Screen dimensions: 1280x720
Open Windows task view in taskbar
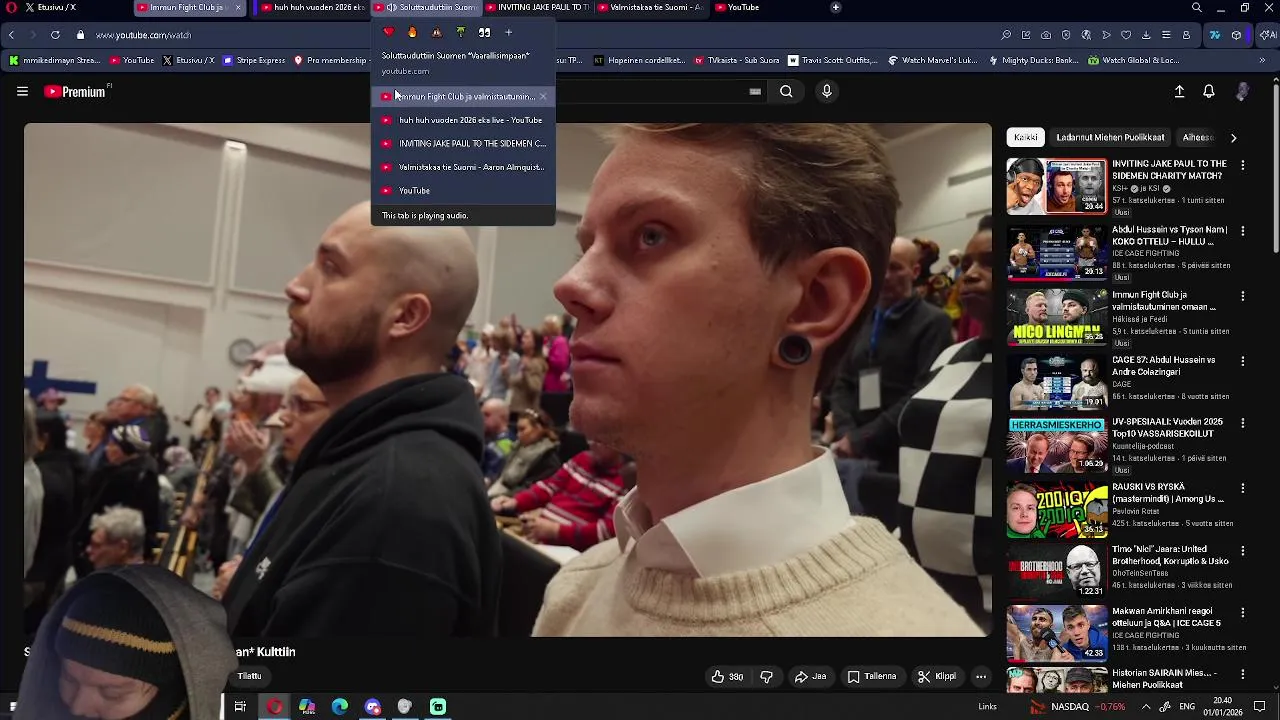240,707
